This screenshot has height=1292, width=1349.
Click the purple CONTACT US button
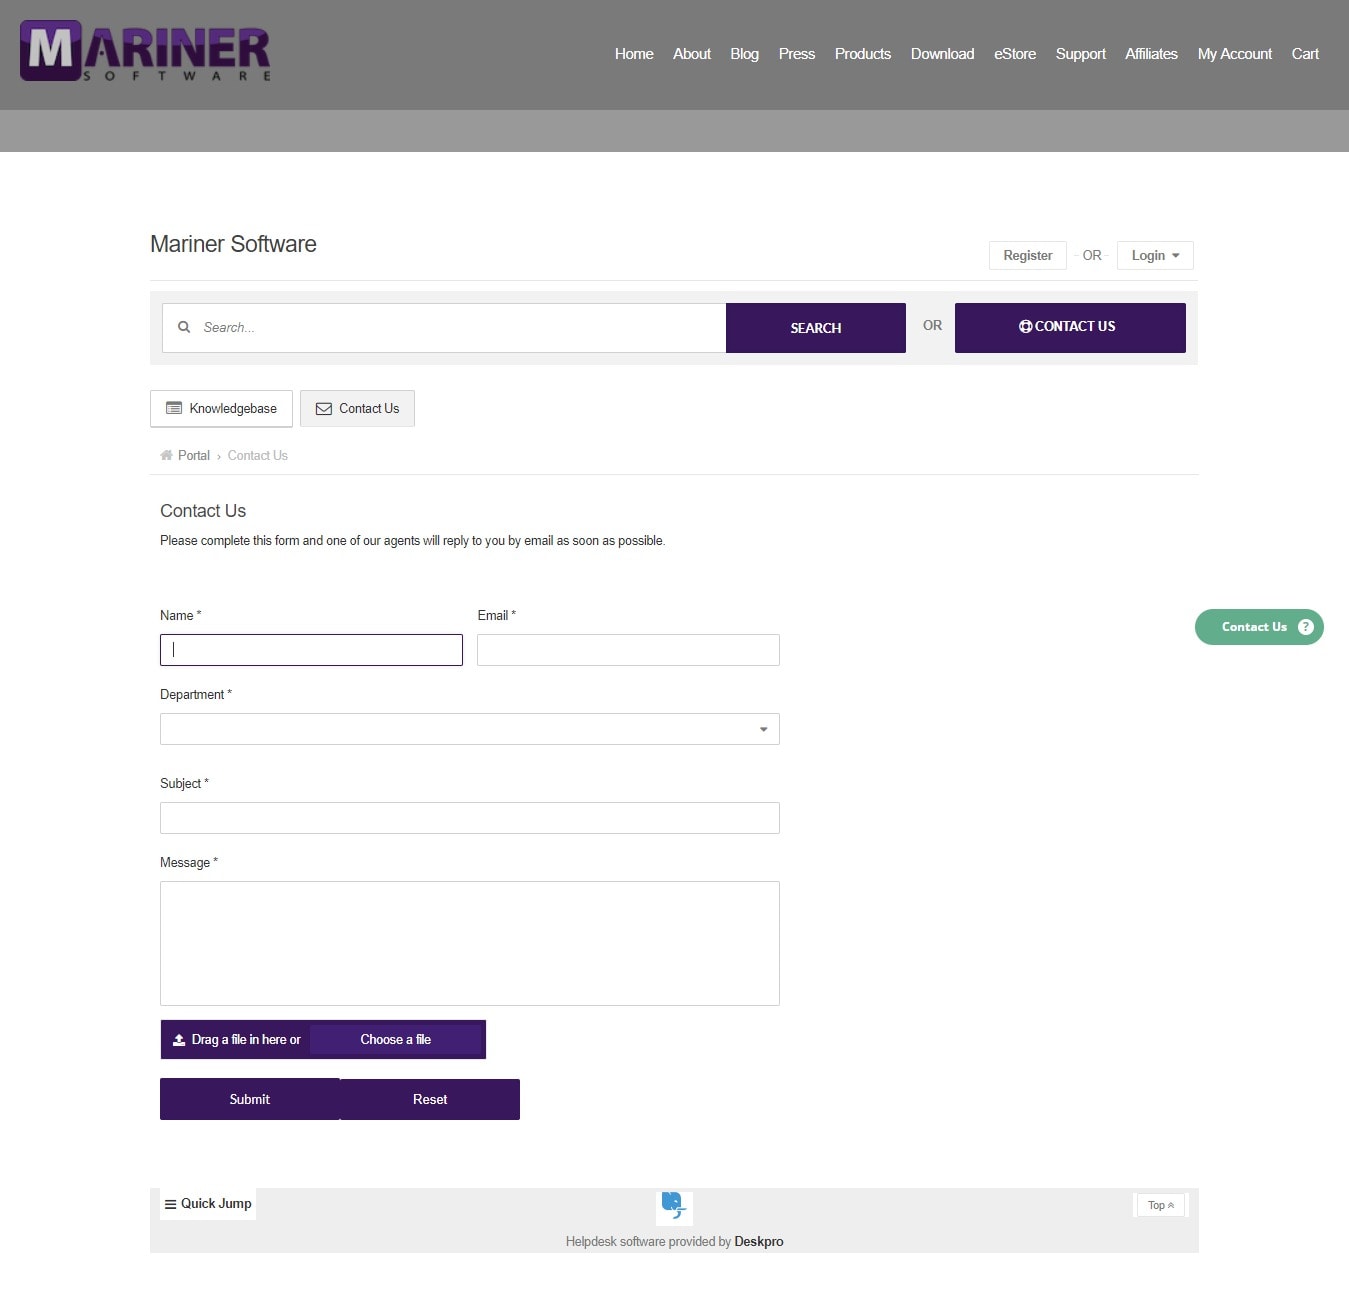(x=1070, y=328)
